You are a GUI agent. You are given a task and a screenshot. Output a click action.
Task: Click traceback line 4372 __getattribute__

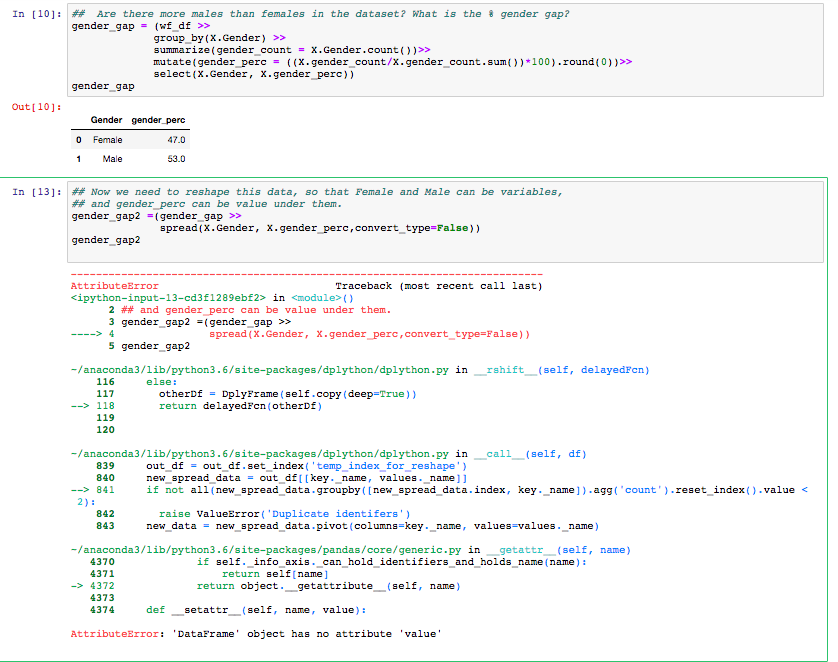pos(328,586)
